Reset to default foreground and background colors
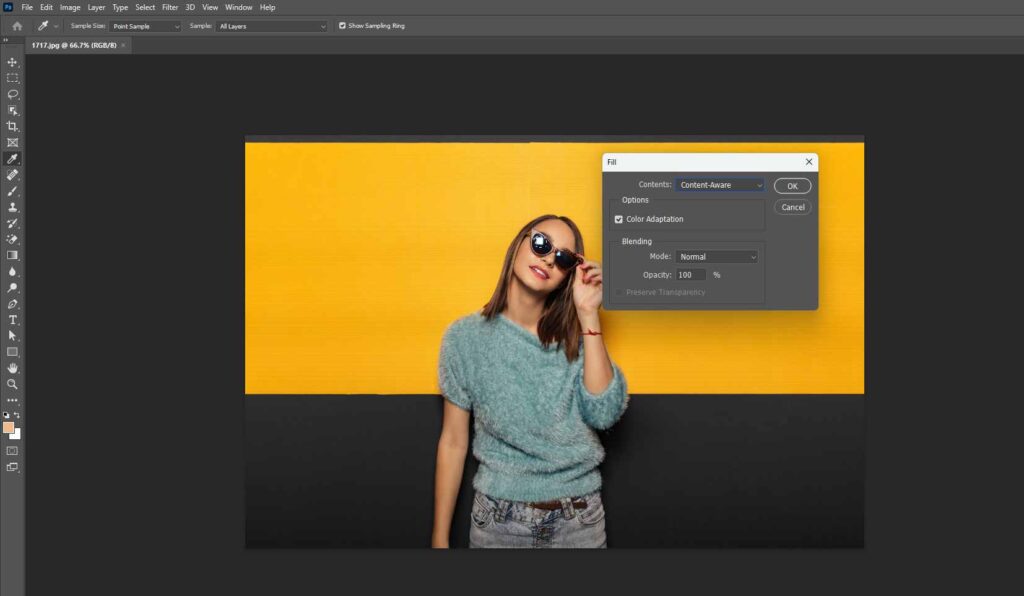 [7, 415]
